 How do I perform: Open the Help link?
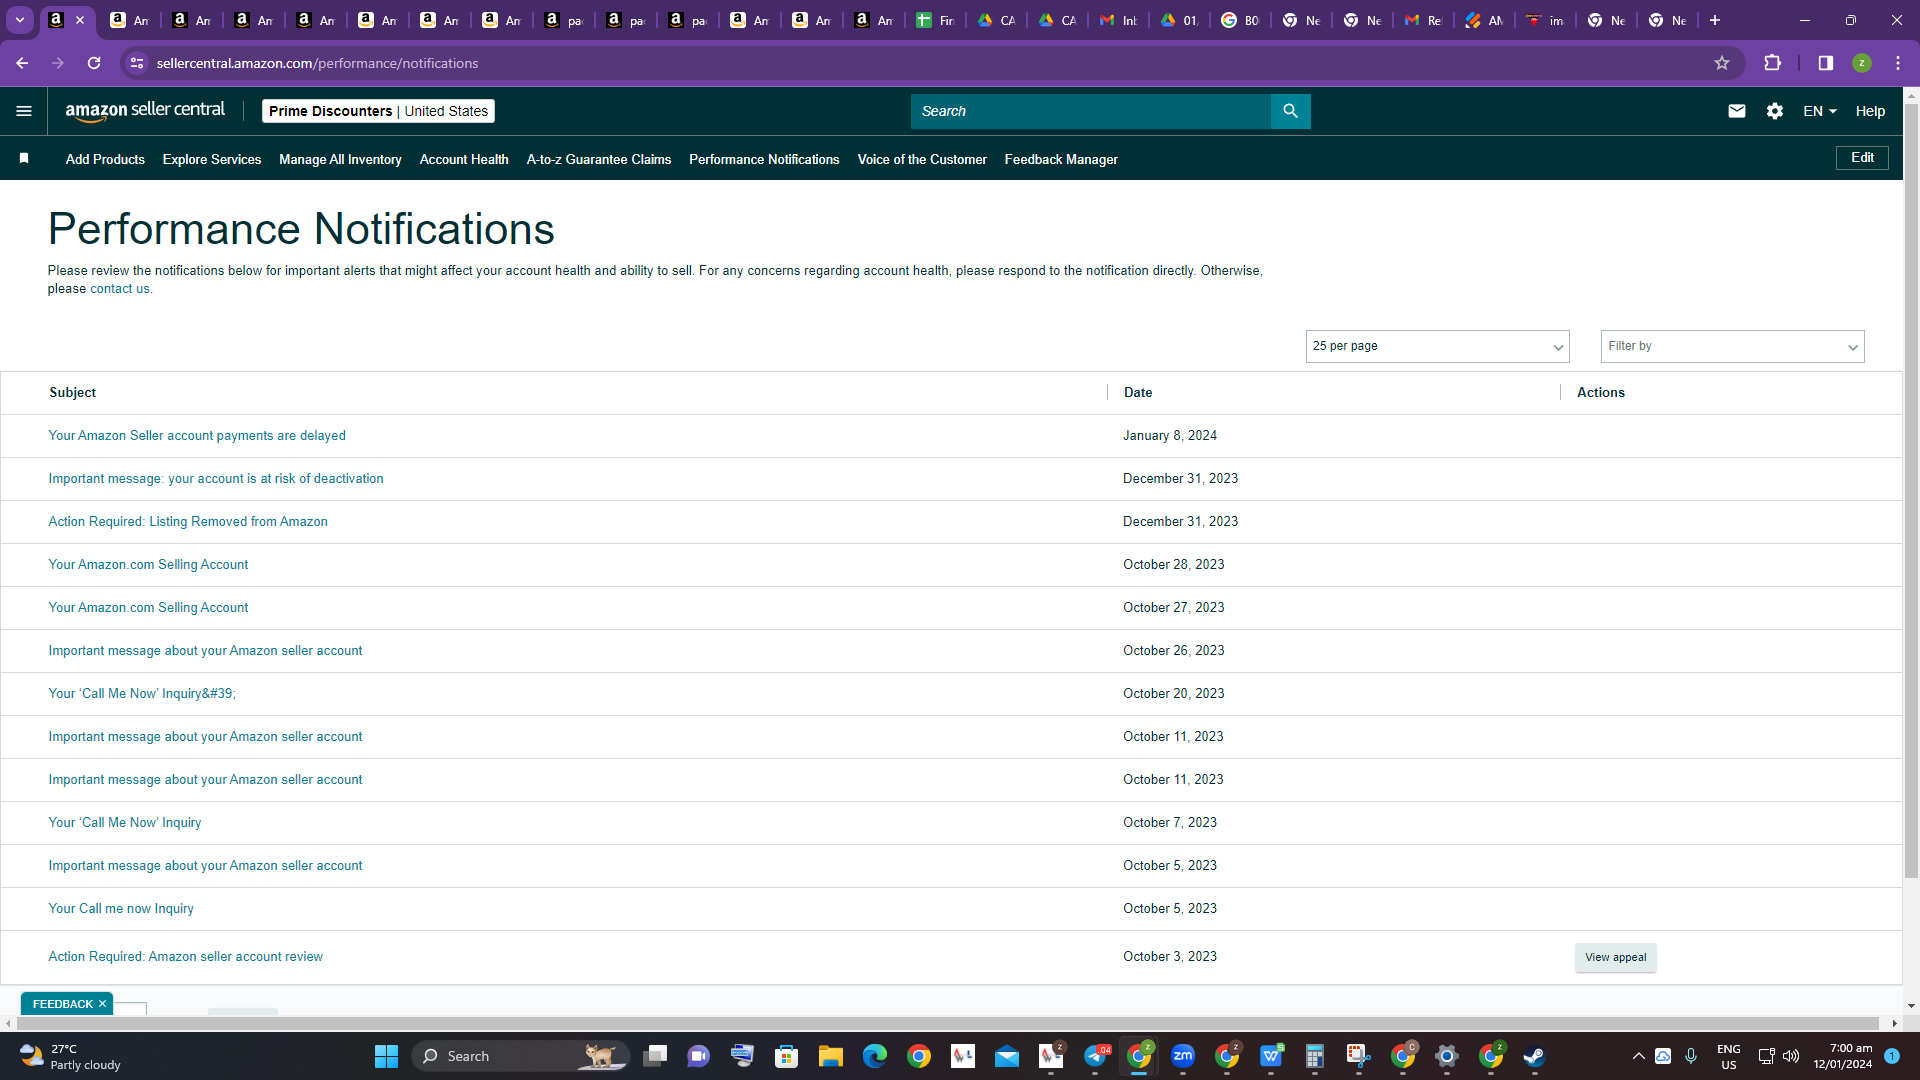tap(1870, 111)
